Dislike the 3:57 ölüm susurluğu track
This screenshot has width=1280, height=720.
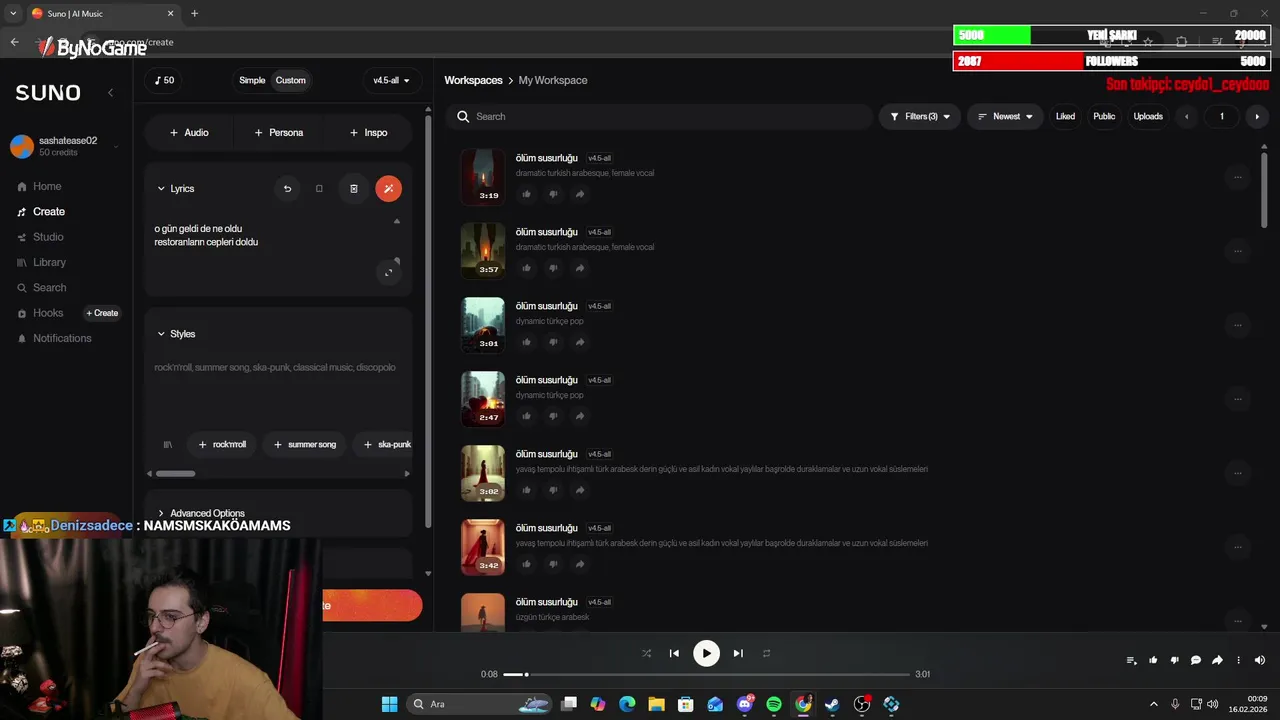point(553,268)
